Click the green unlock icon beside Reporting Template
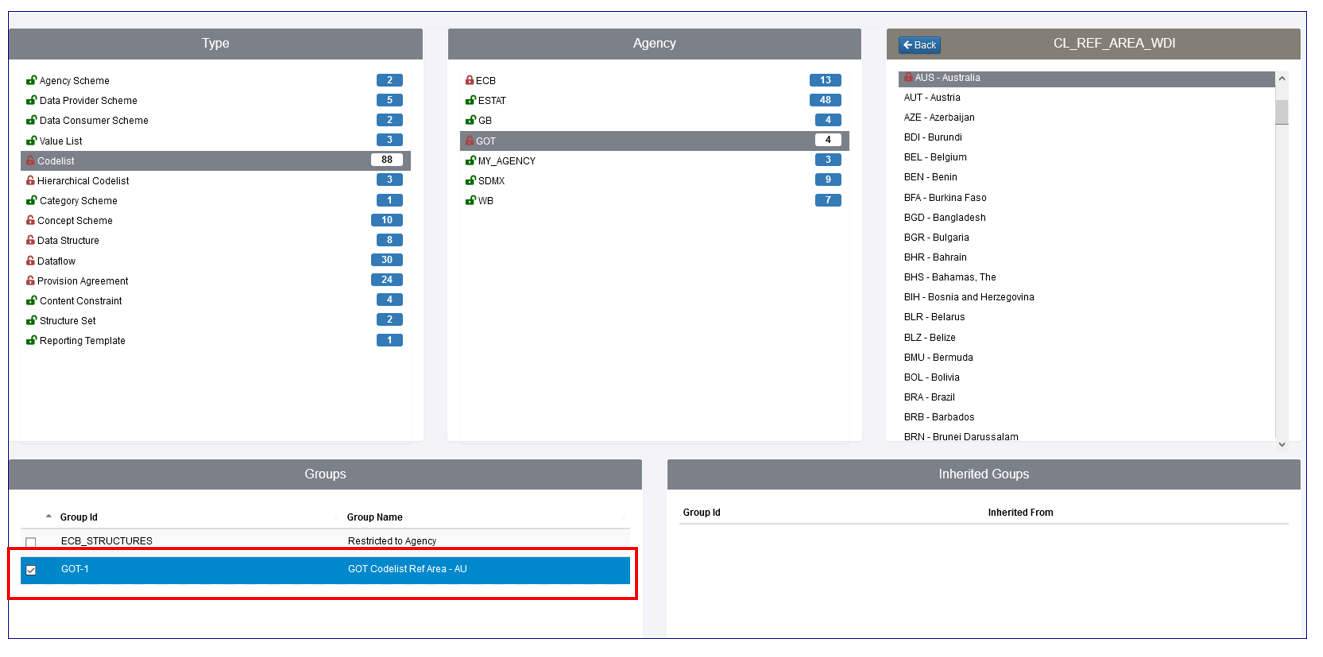 (x=32, y=341)
